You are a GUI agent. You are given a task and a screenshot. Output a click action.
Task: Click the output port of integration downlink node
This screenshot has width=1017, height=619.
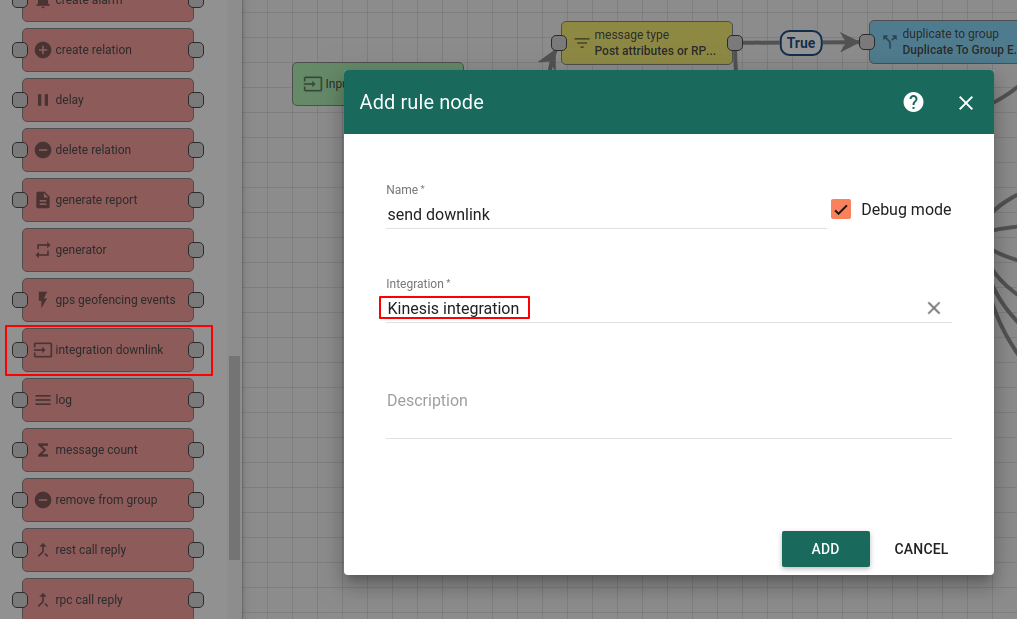196,350
